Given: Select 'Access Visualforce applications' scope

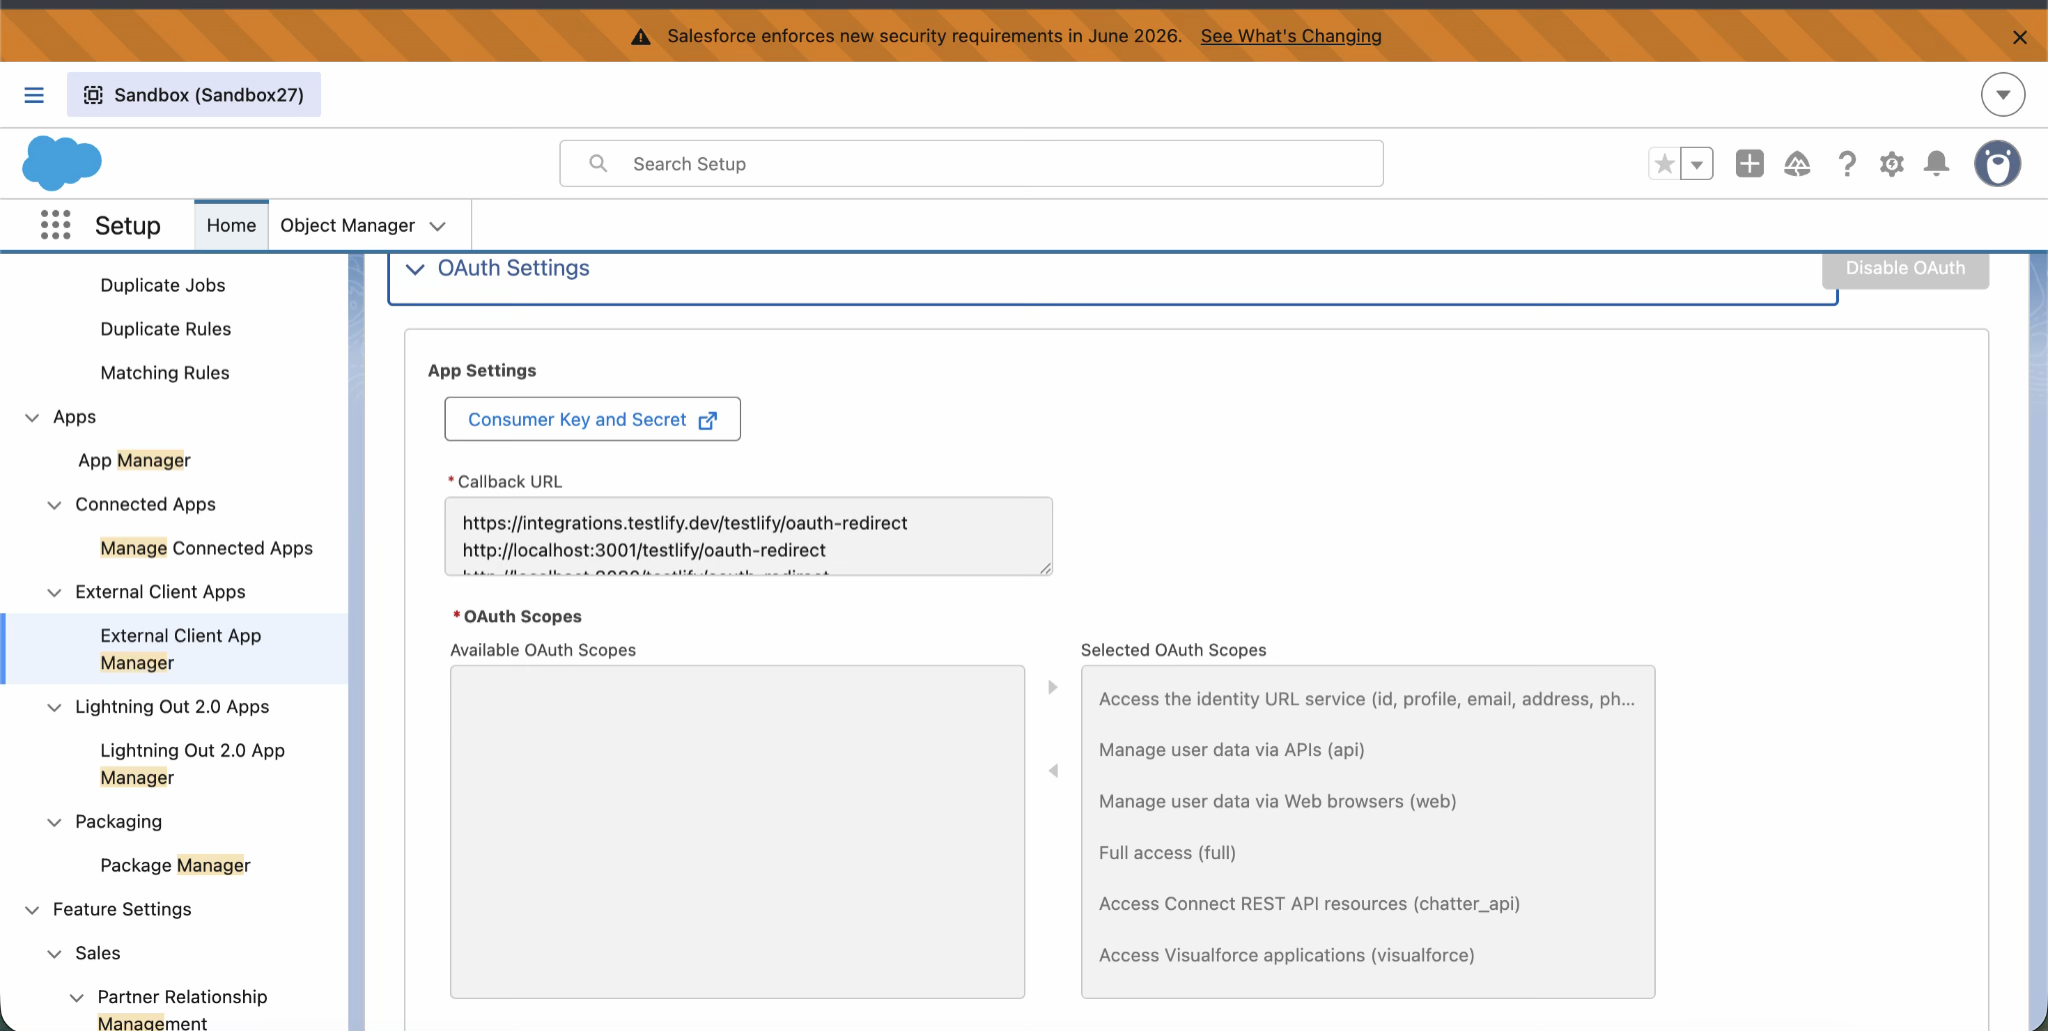Looking at the screenshot, I should pos(1367,955).
